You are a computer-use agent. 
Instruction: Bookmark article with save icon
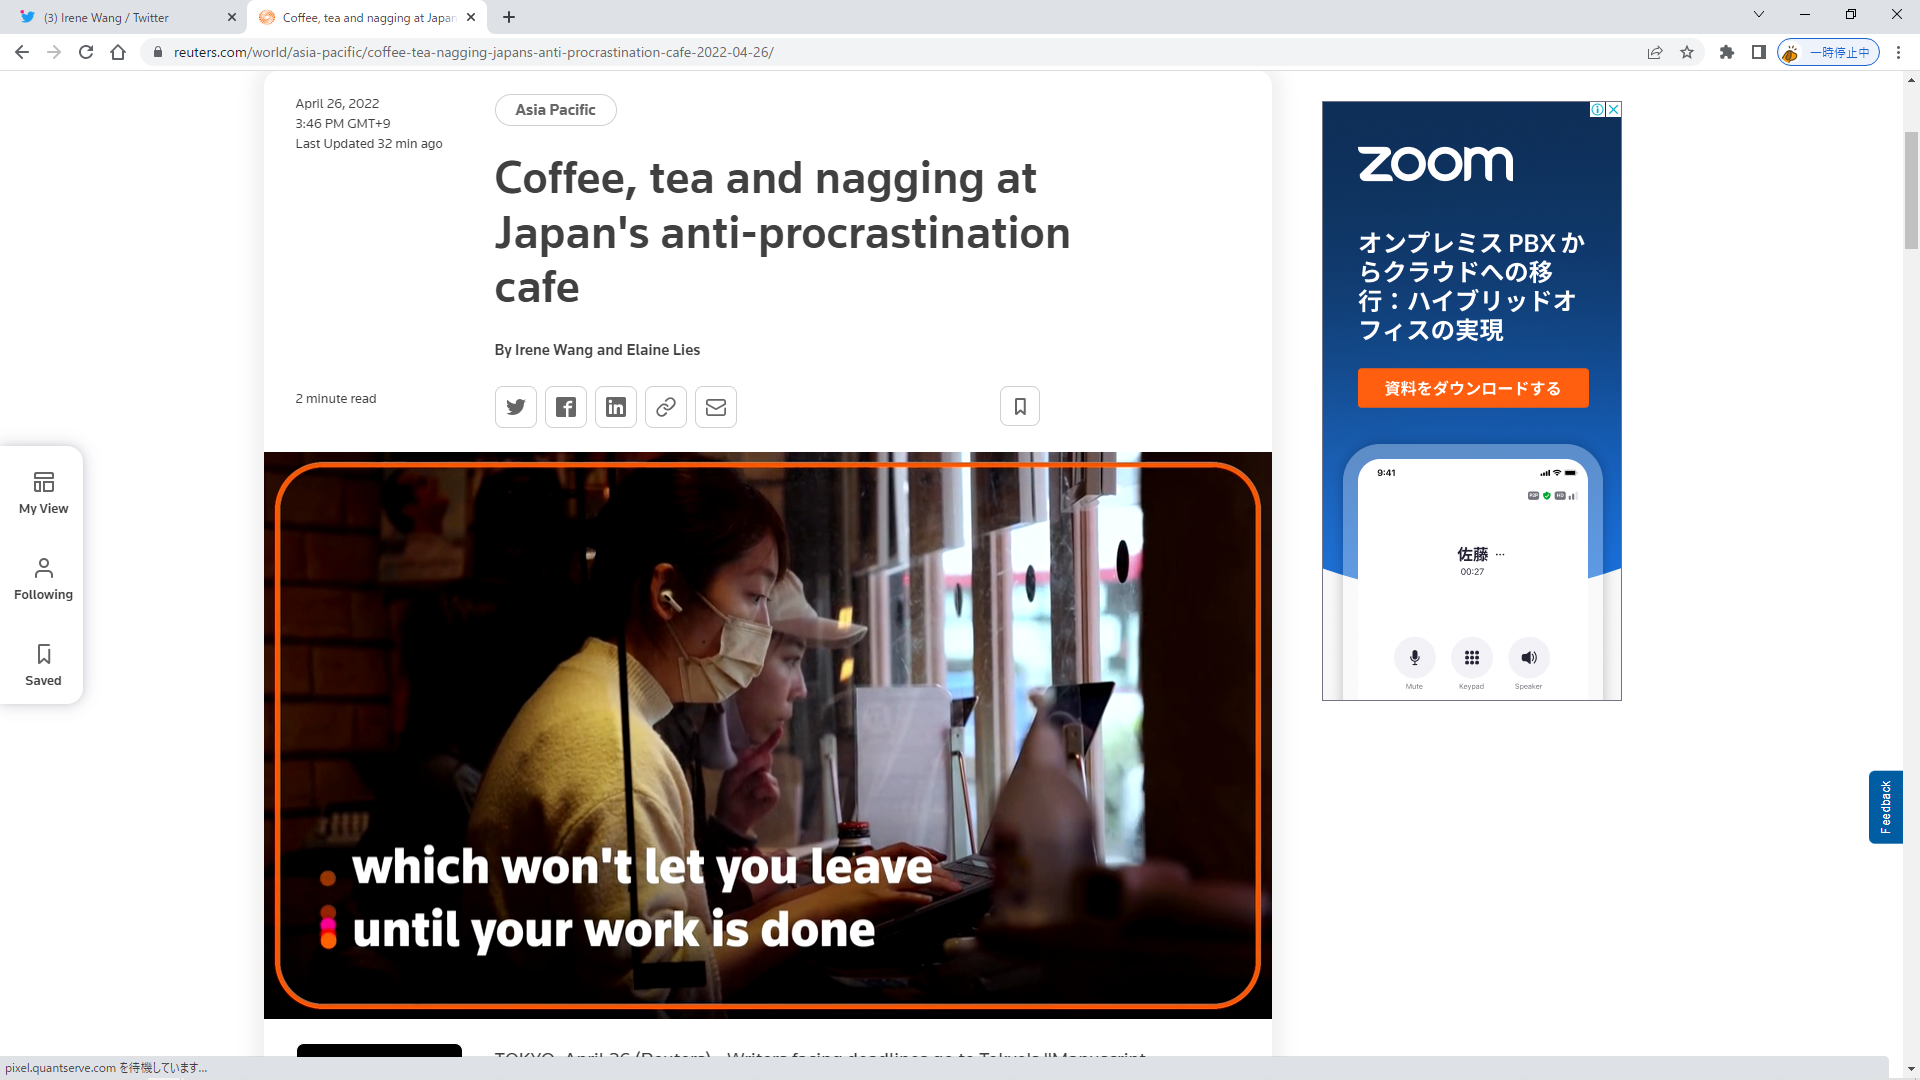1020,406
